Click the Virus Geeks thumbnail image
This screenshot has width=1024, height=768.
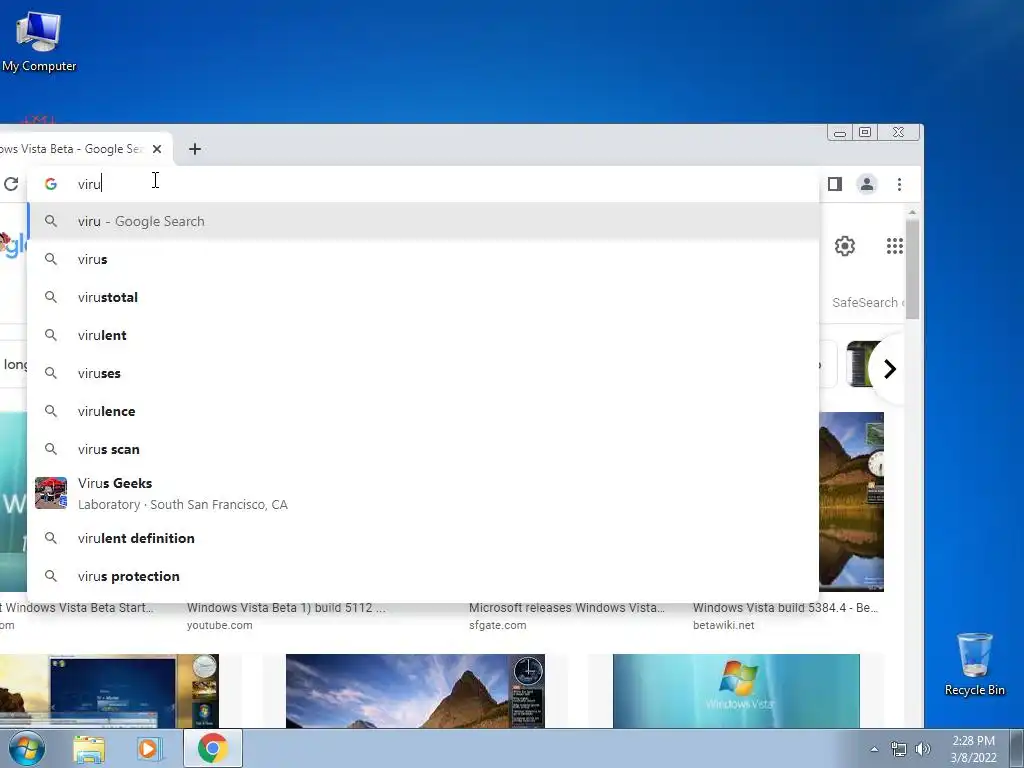(x=51, y=493)
